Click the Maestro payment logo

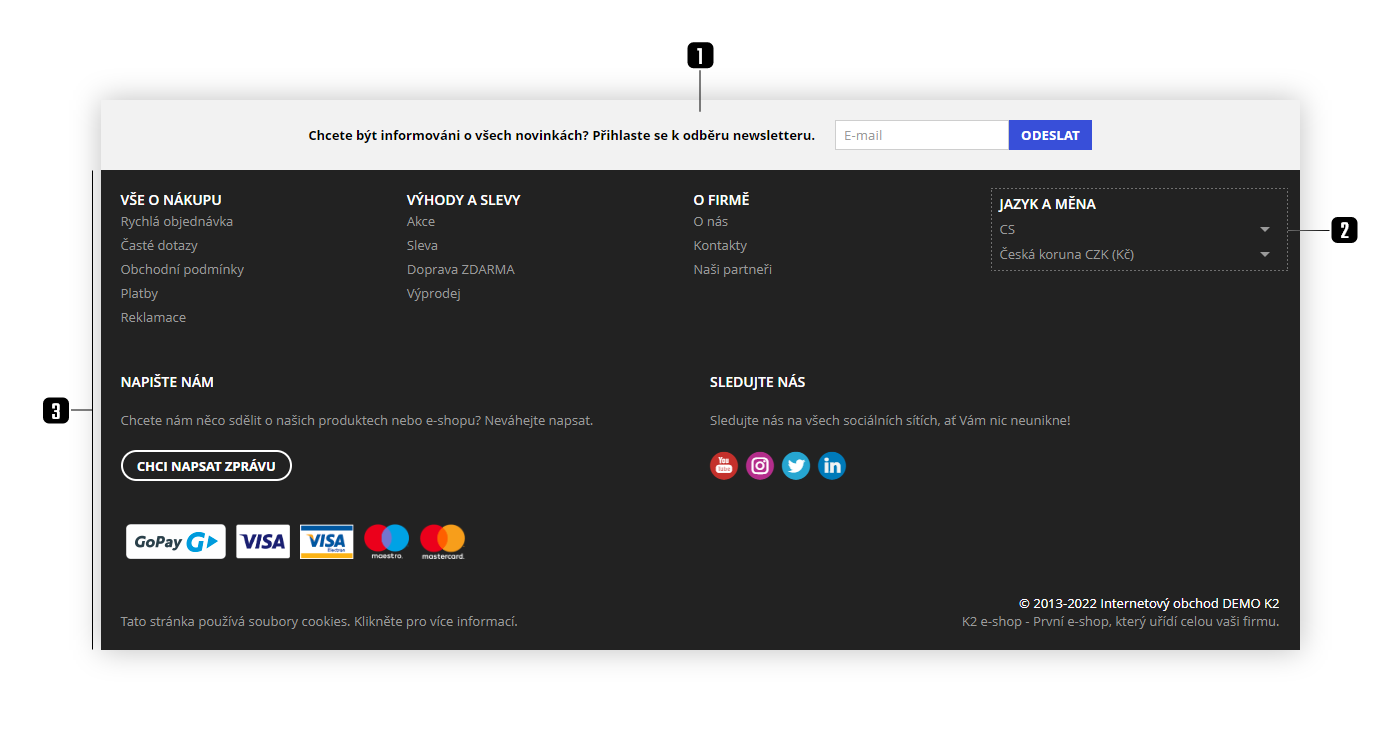click(x=387, y=541)
